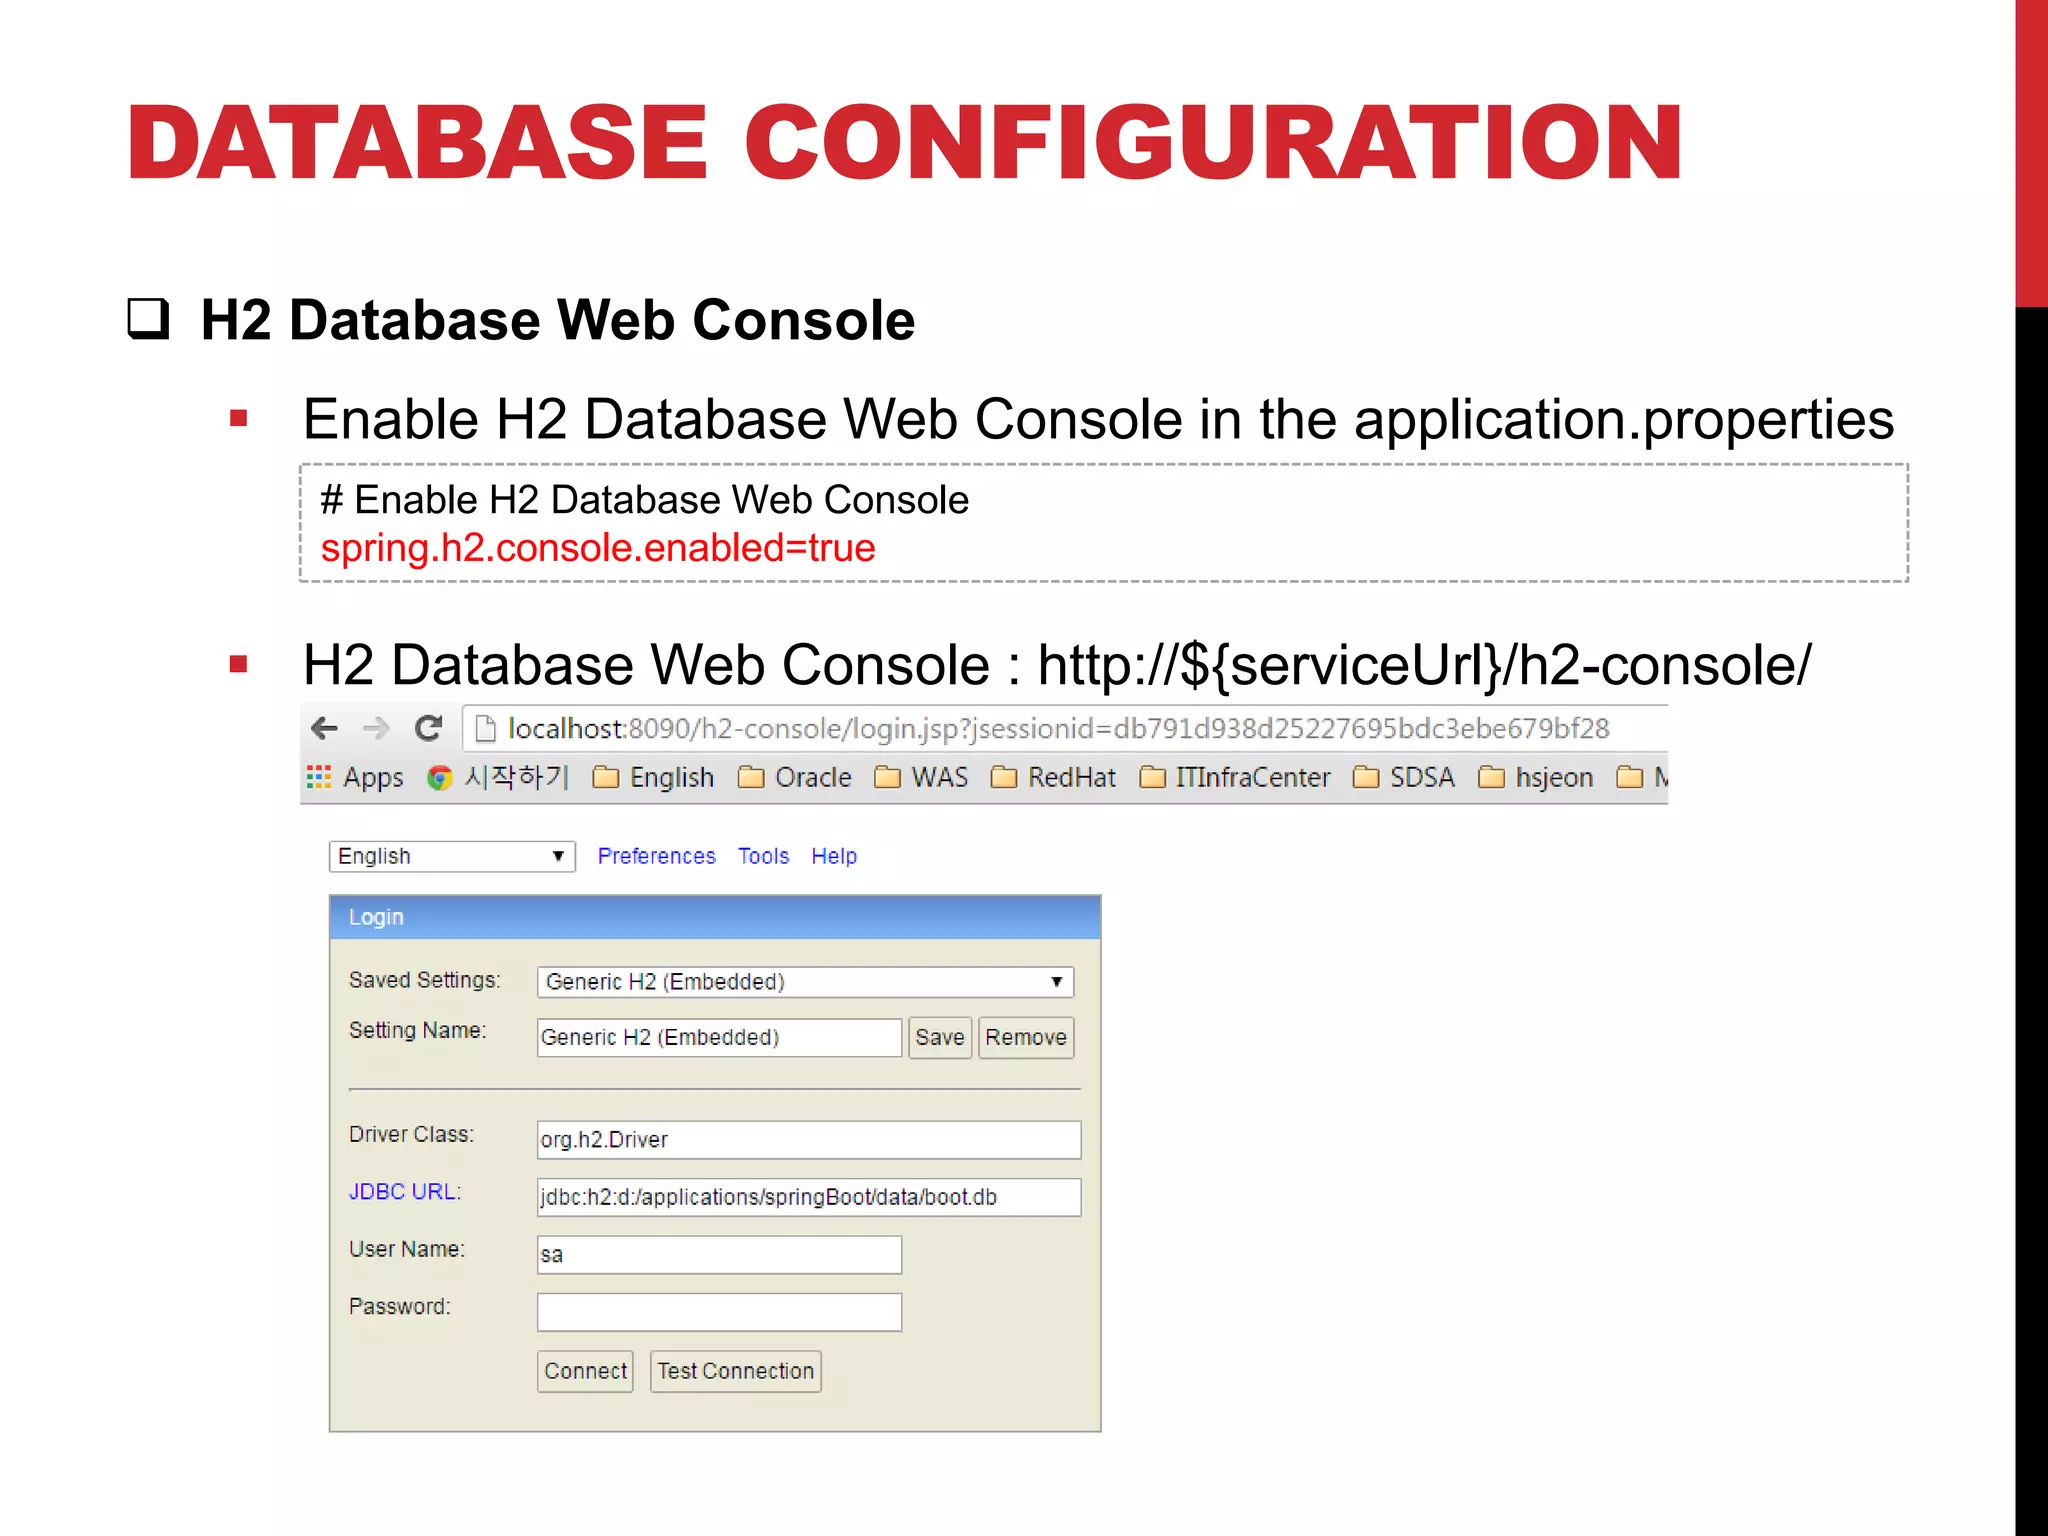Click into the Password field

[x=719, y=1311]
